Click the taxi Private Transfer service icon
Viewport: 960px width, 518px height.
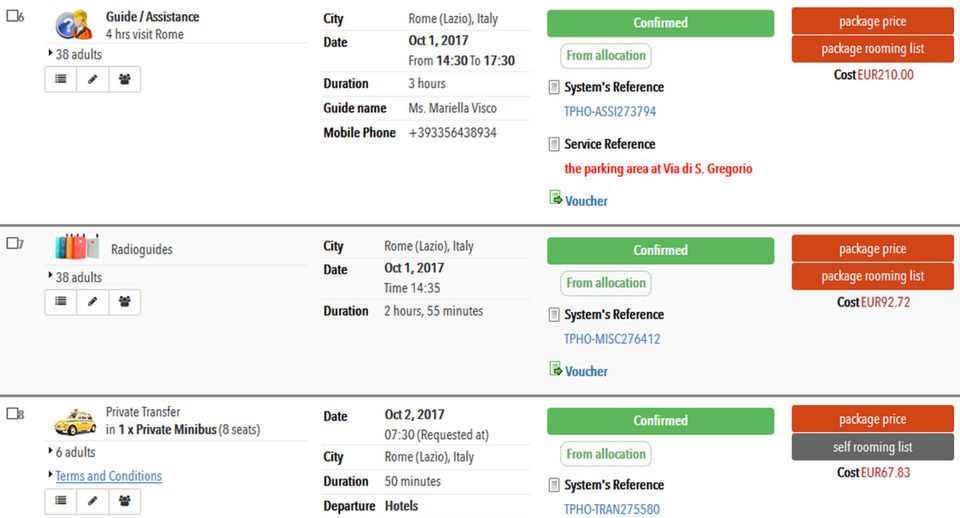point(75,421)
